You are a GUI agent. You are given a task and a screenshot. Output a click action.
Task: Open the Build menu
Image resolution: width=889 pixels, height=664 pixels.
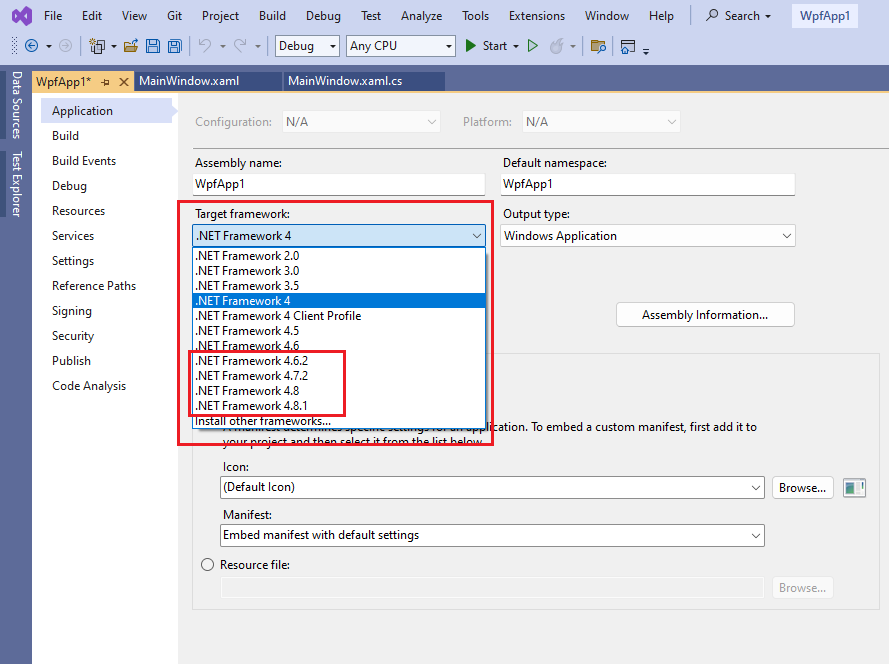pos(272,16)
